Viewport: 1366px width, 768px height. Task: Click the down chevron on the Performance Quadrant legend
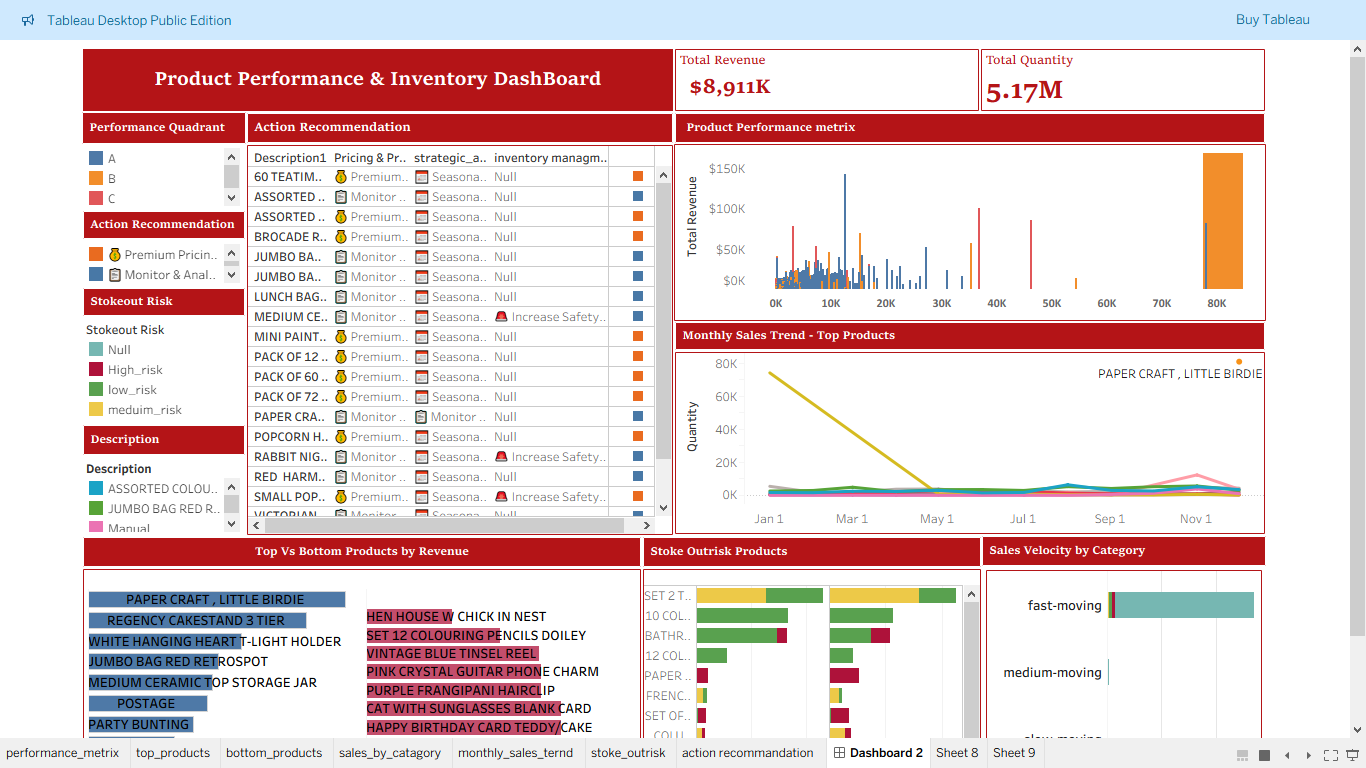point(231,197)
